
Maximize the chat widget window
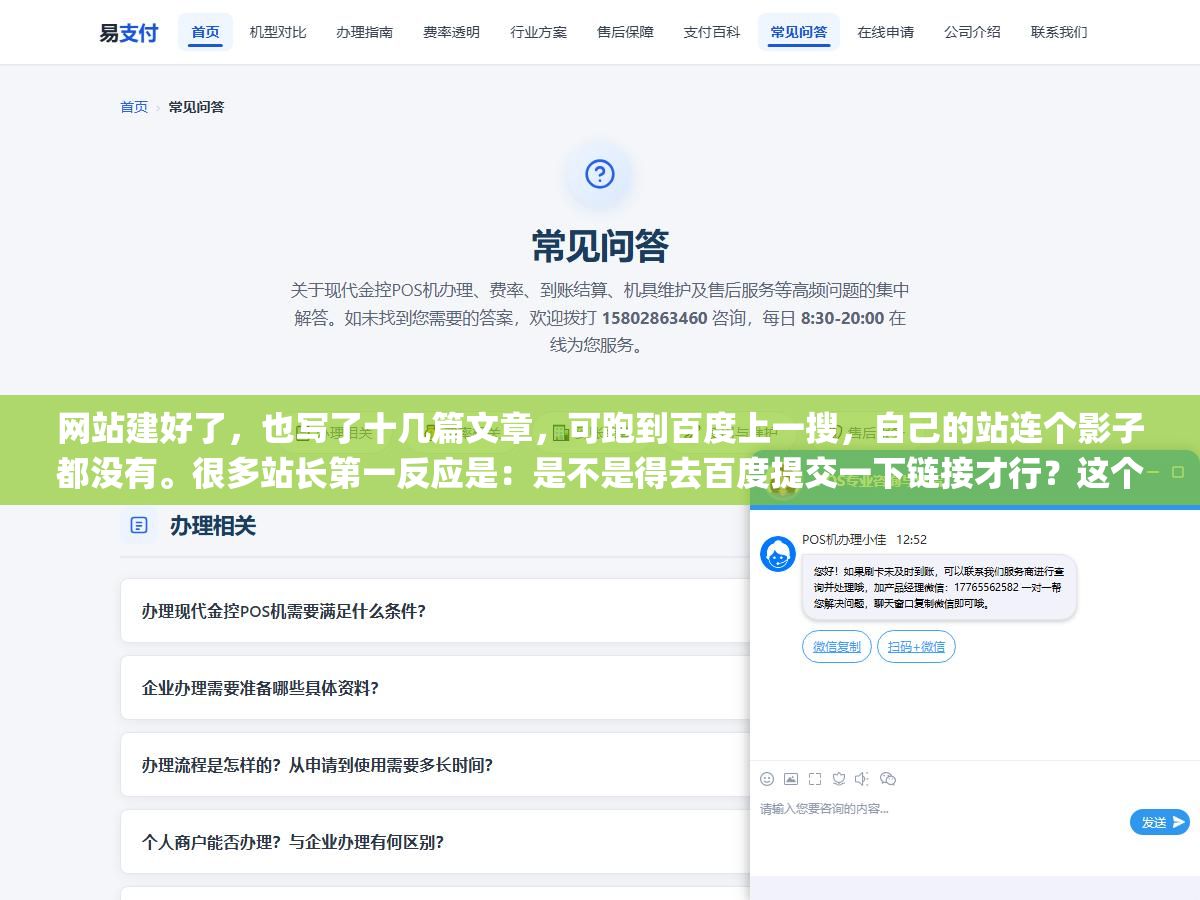(x=1179, y=472)
